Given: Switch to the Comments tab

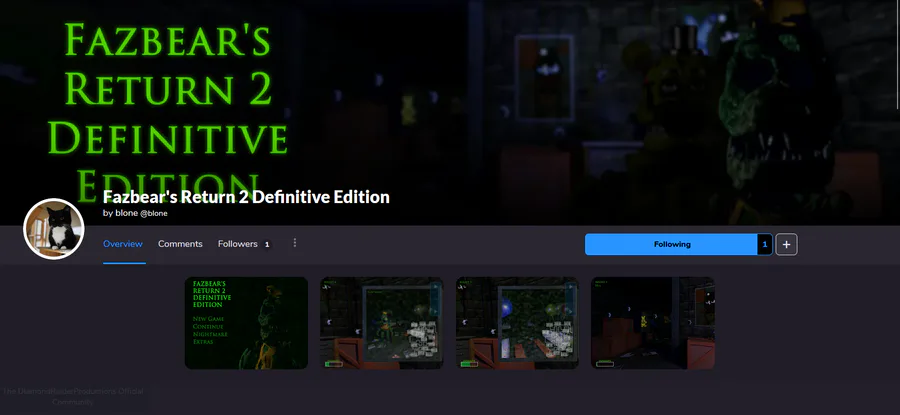Looking at the screenshot, I should coord(180,244).
